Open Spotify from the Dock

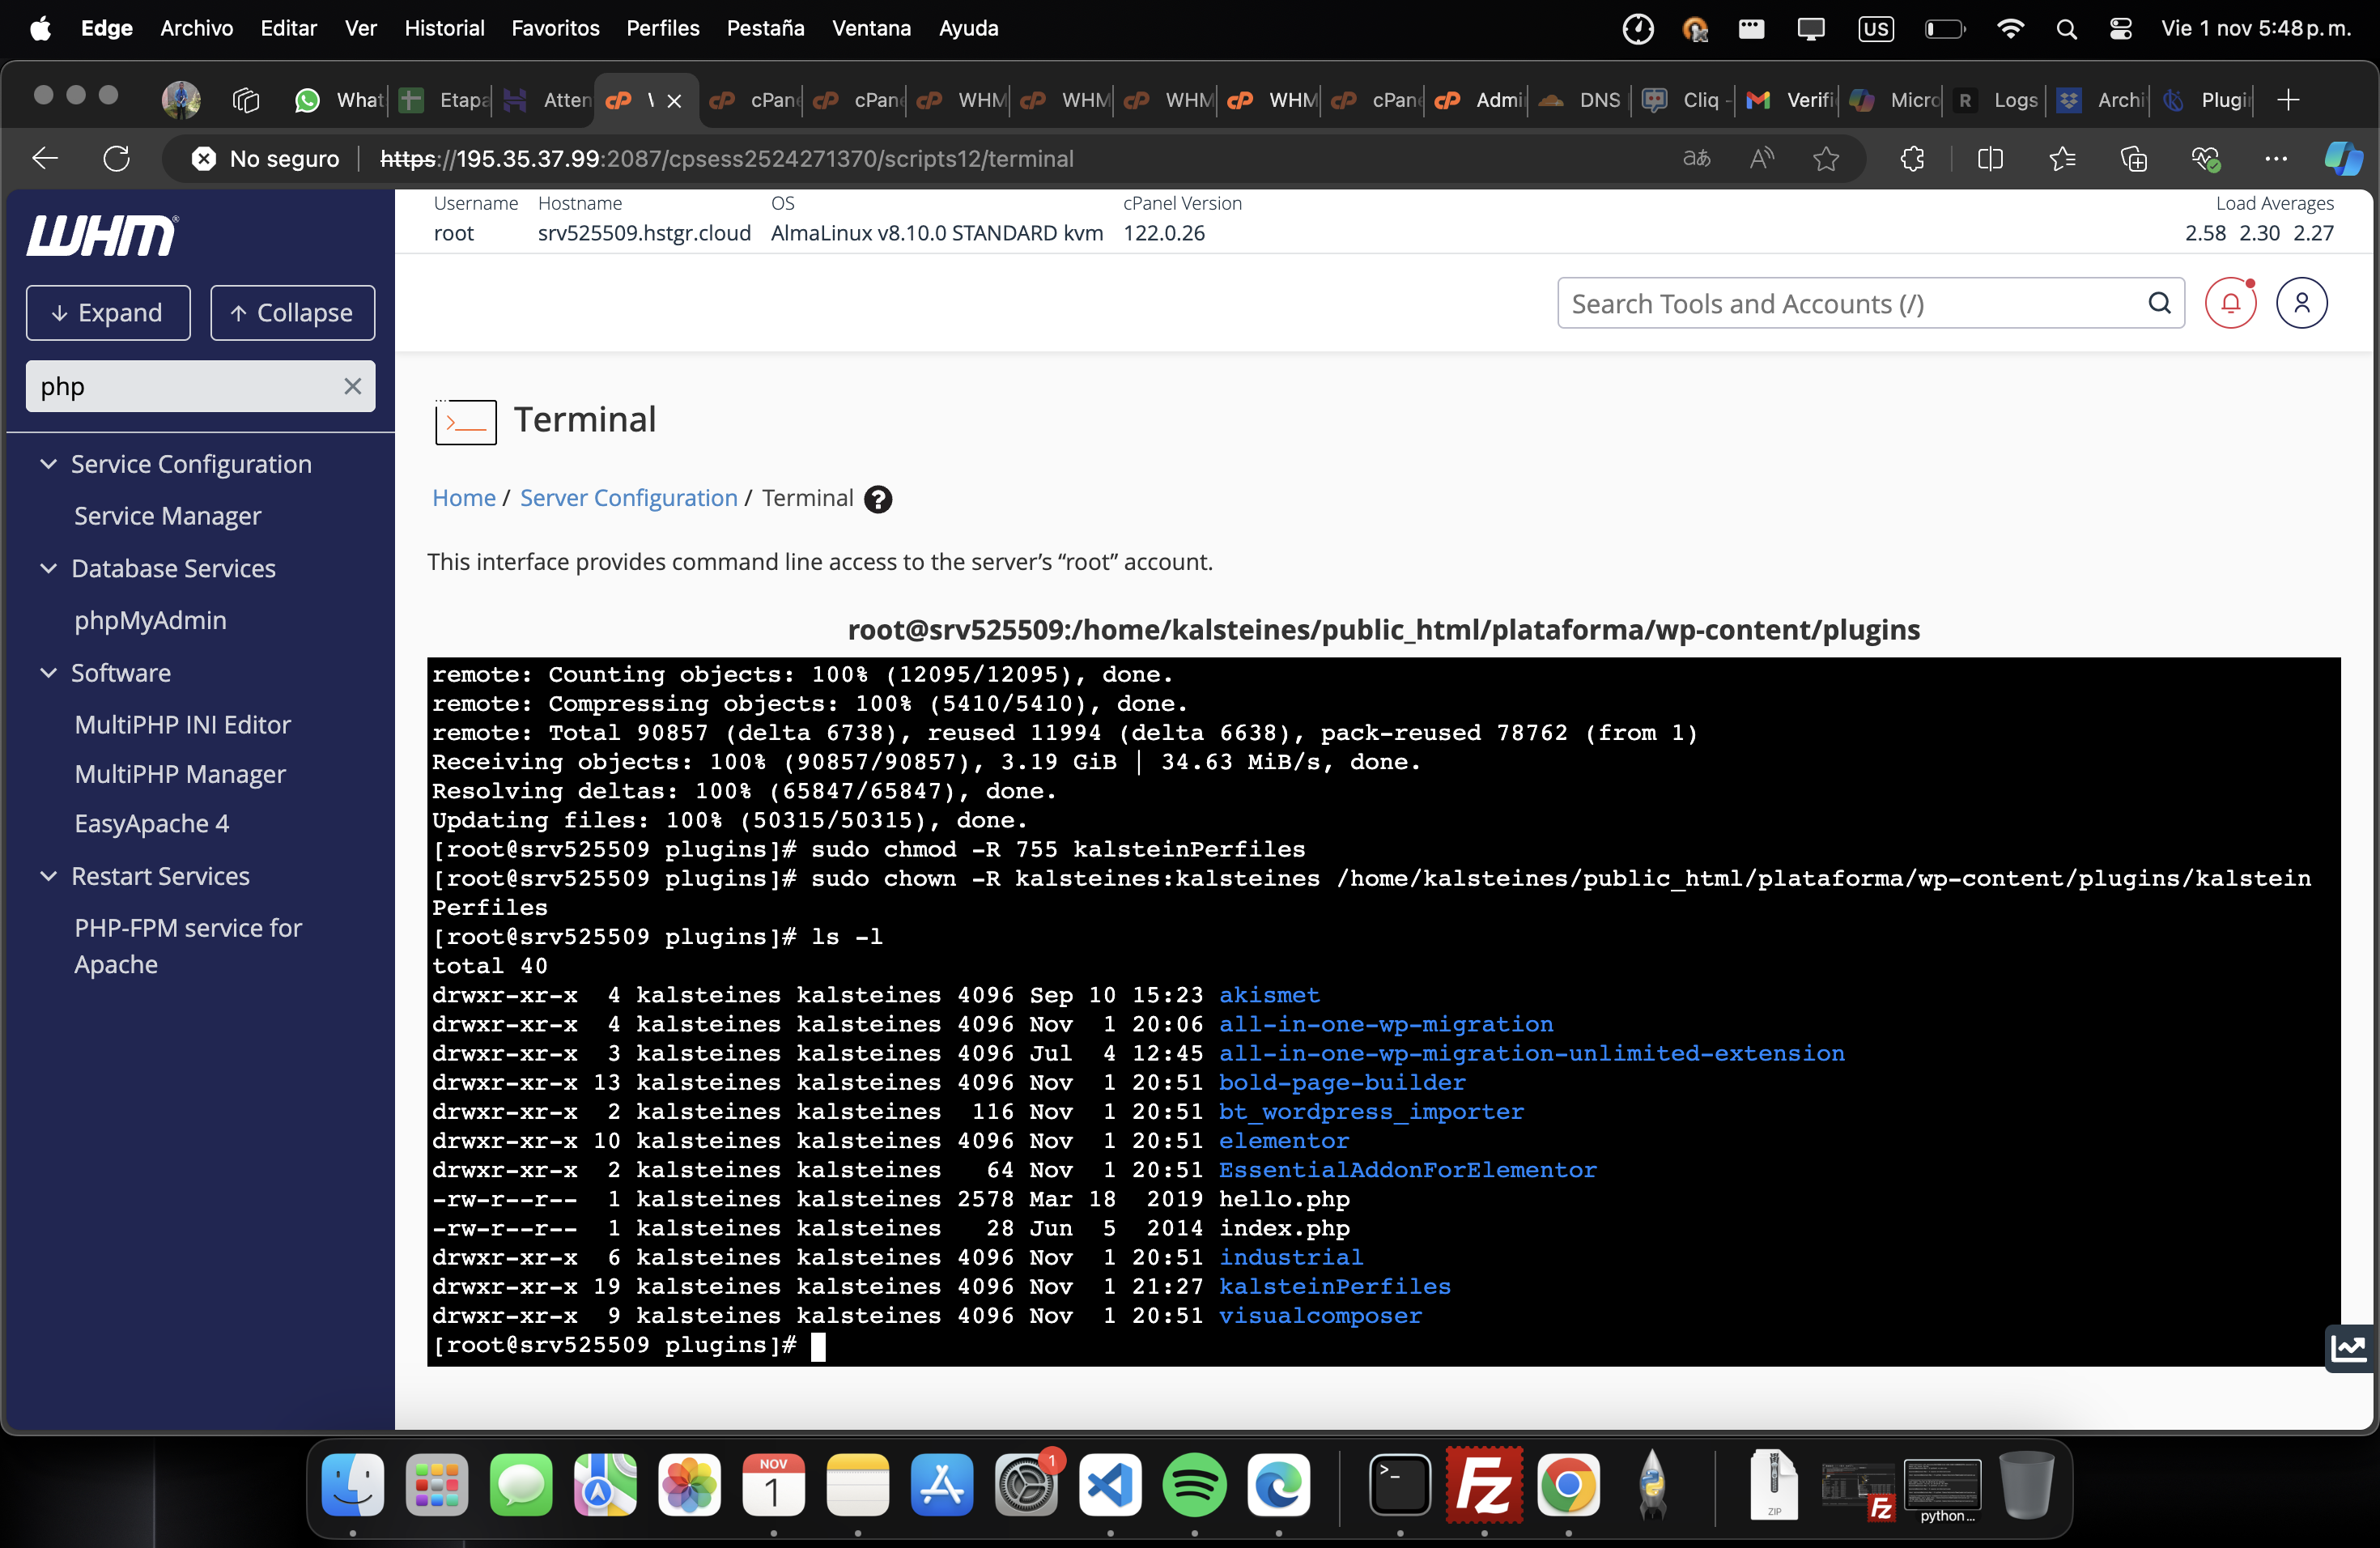(x=1194, y=1485)
